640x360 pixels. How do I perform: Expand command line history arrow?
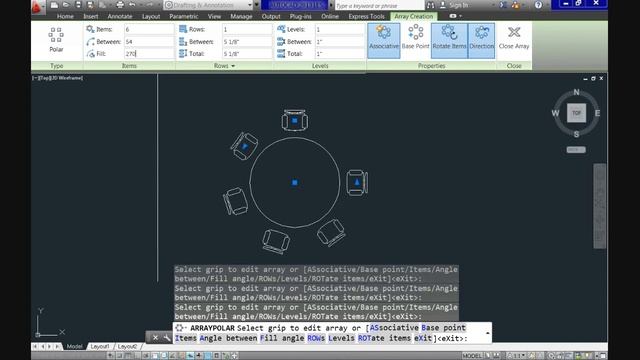487,333
